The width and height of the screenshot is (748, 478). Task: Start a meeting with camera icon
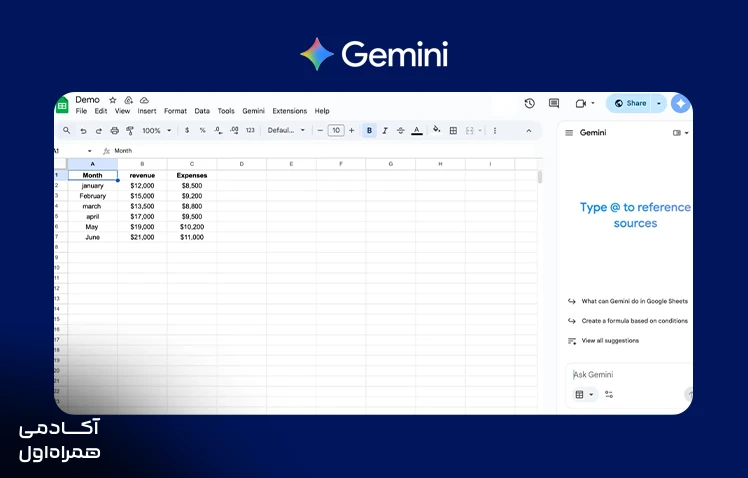click(581, 104)
